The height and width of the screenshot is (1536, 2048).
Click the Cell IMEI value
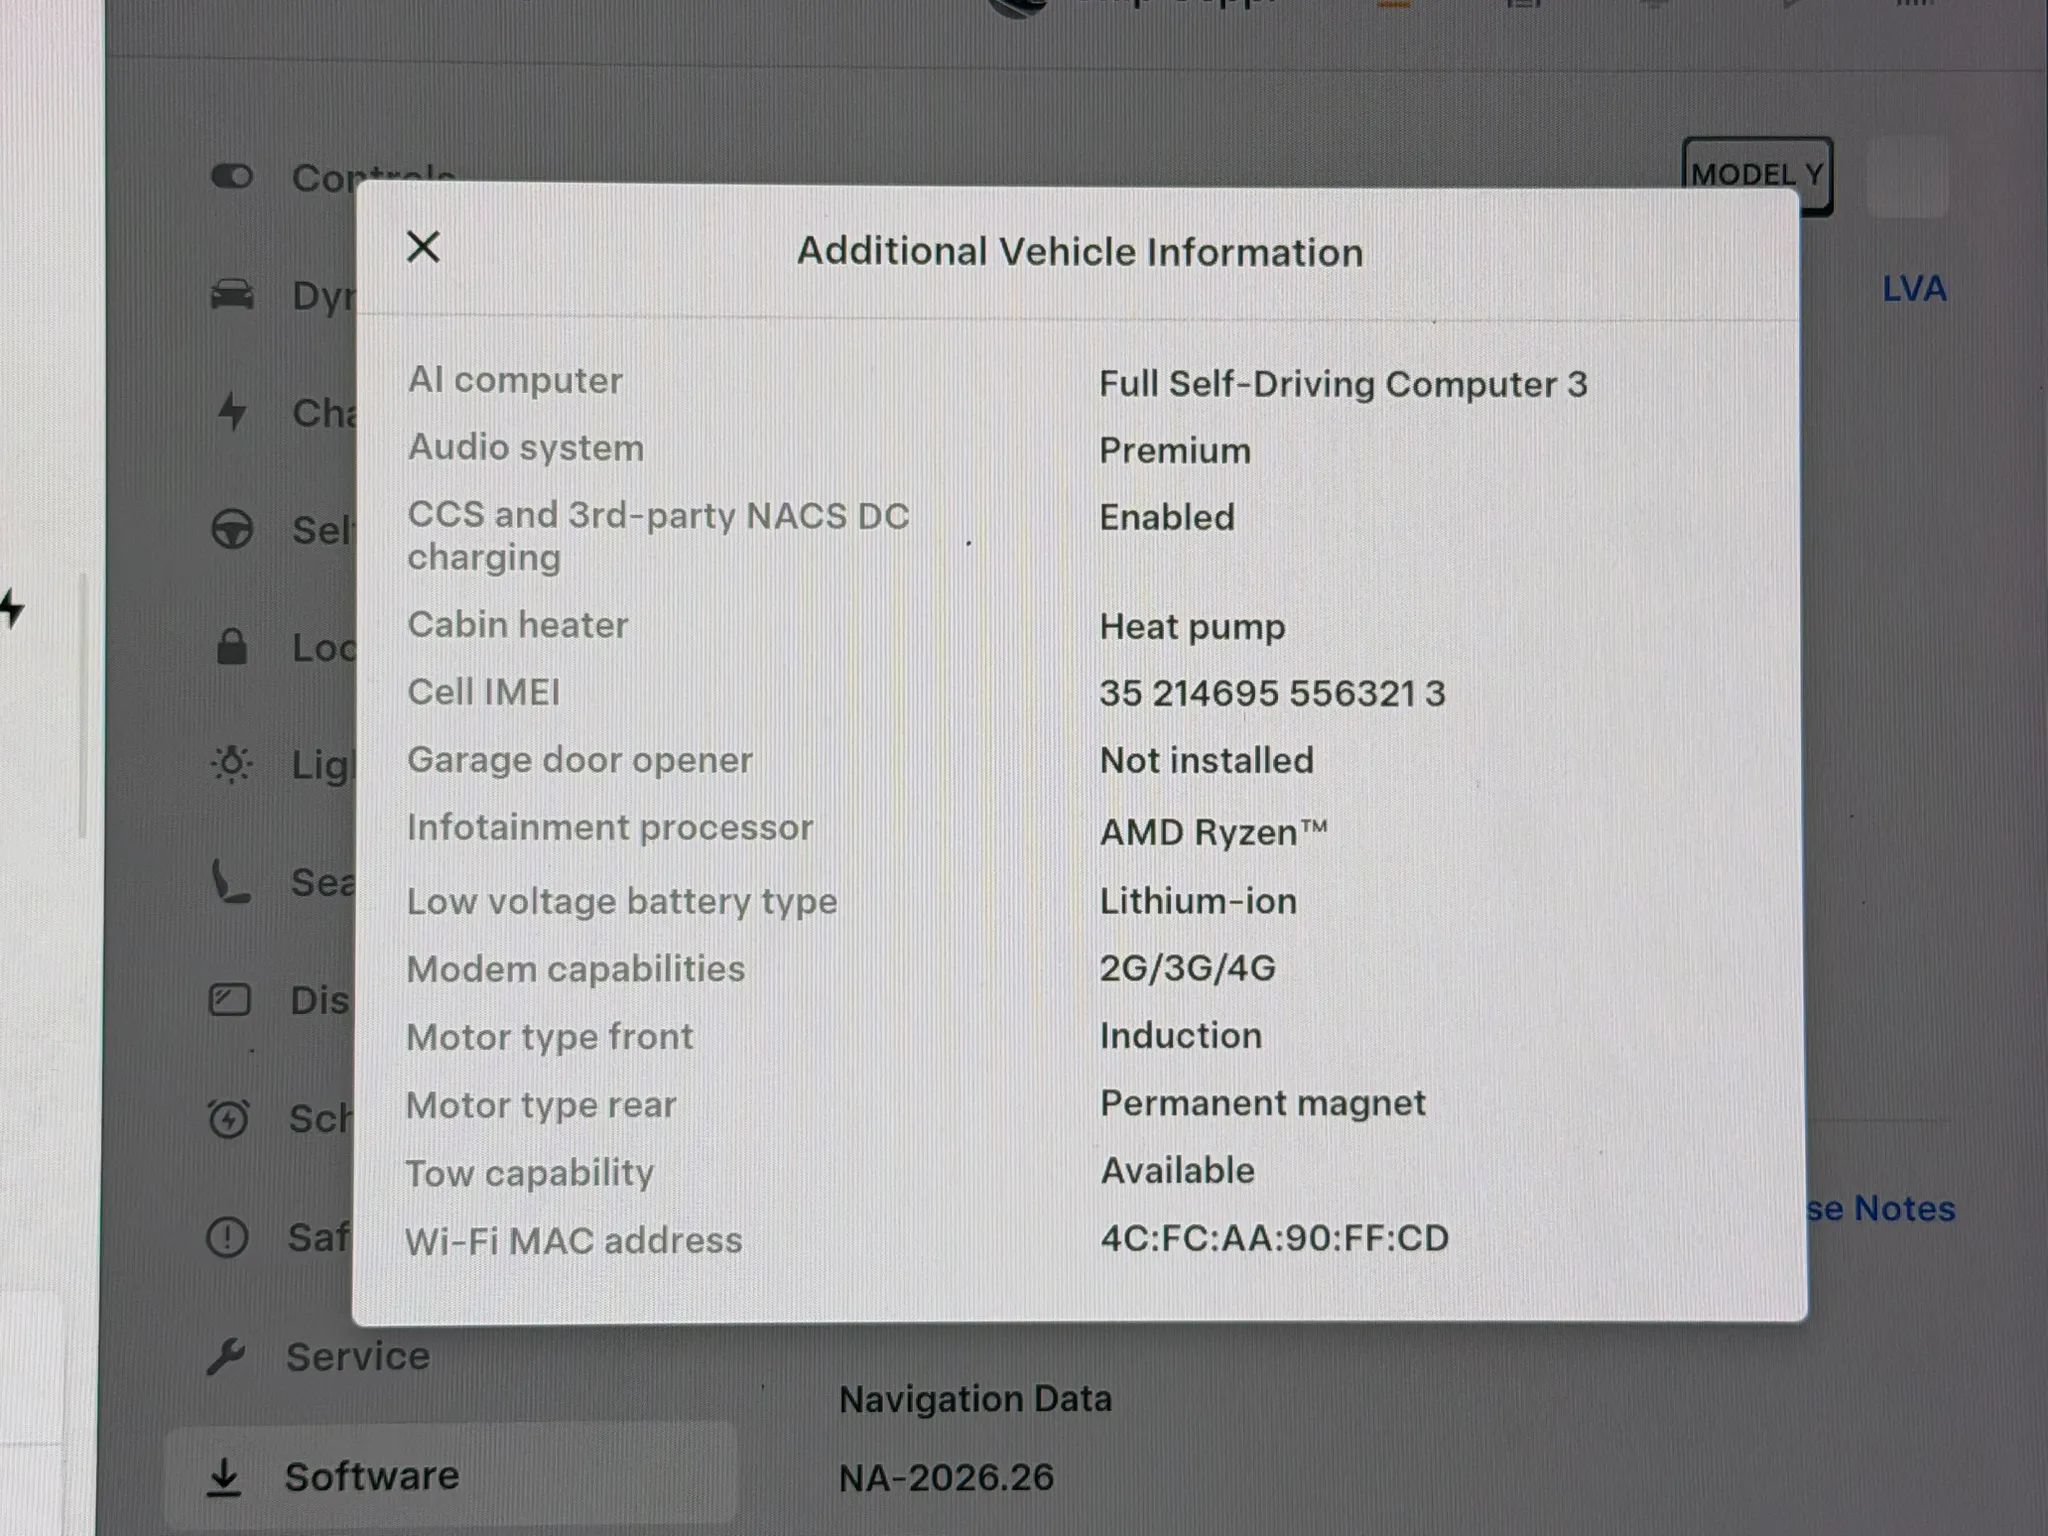1272,693
